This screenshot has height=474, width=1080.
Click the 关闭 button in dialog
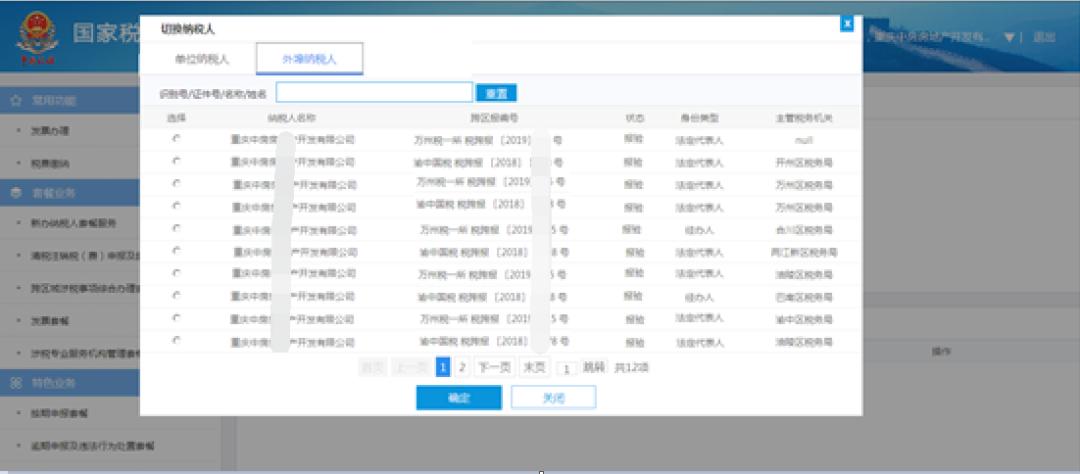coord(553,397)
